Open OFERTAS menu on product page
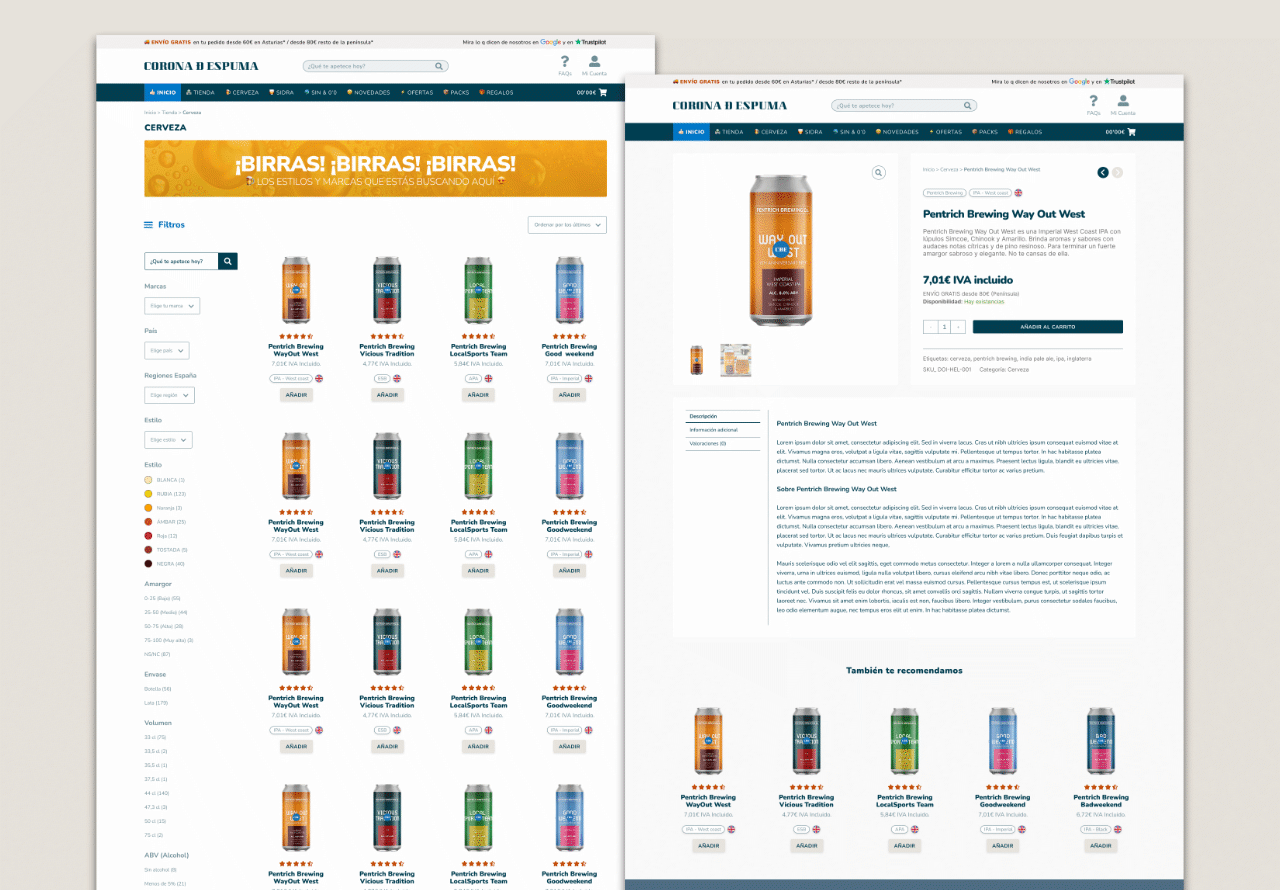The image size is (1280, 890). tap(945, 131)
